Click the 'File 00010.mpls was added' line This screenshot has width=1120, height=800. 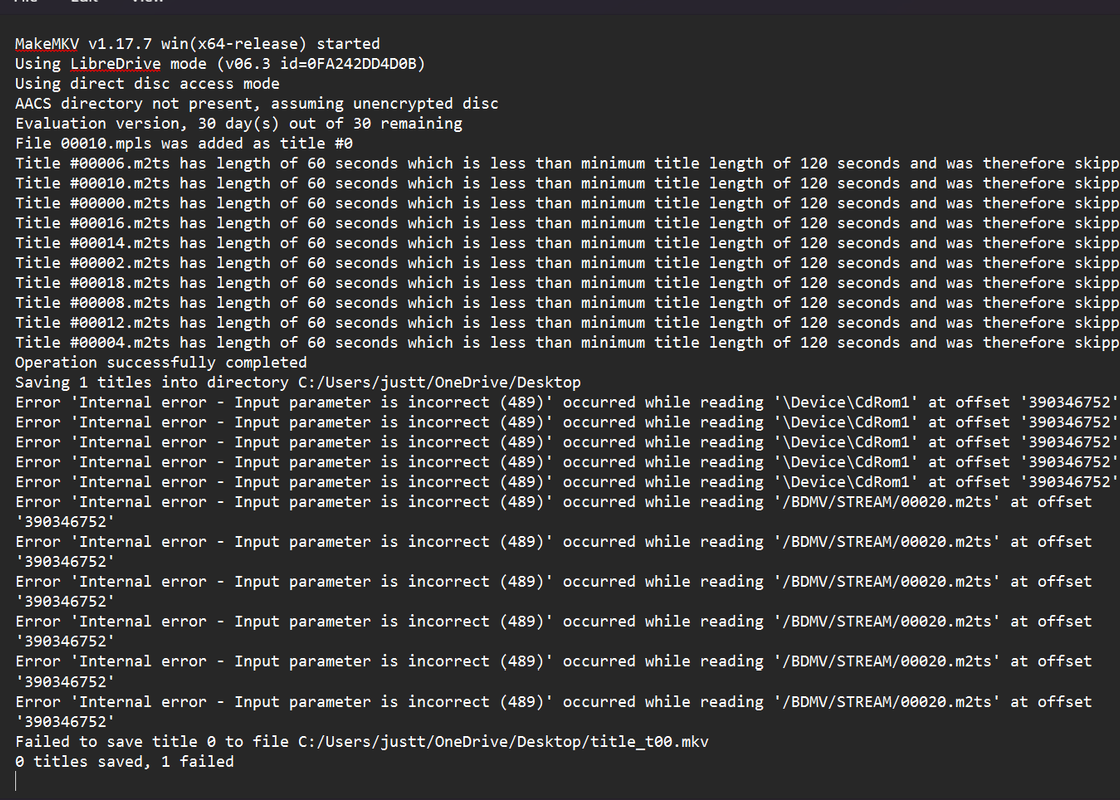pyautogui.click(x=184, y=144)
